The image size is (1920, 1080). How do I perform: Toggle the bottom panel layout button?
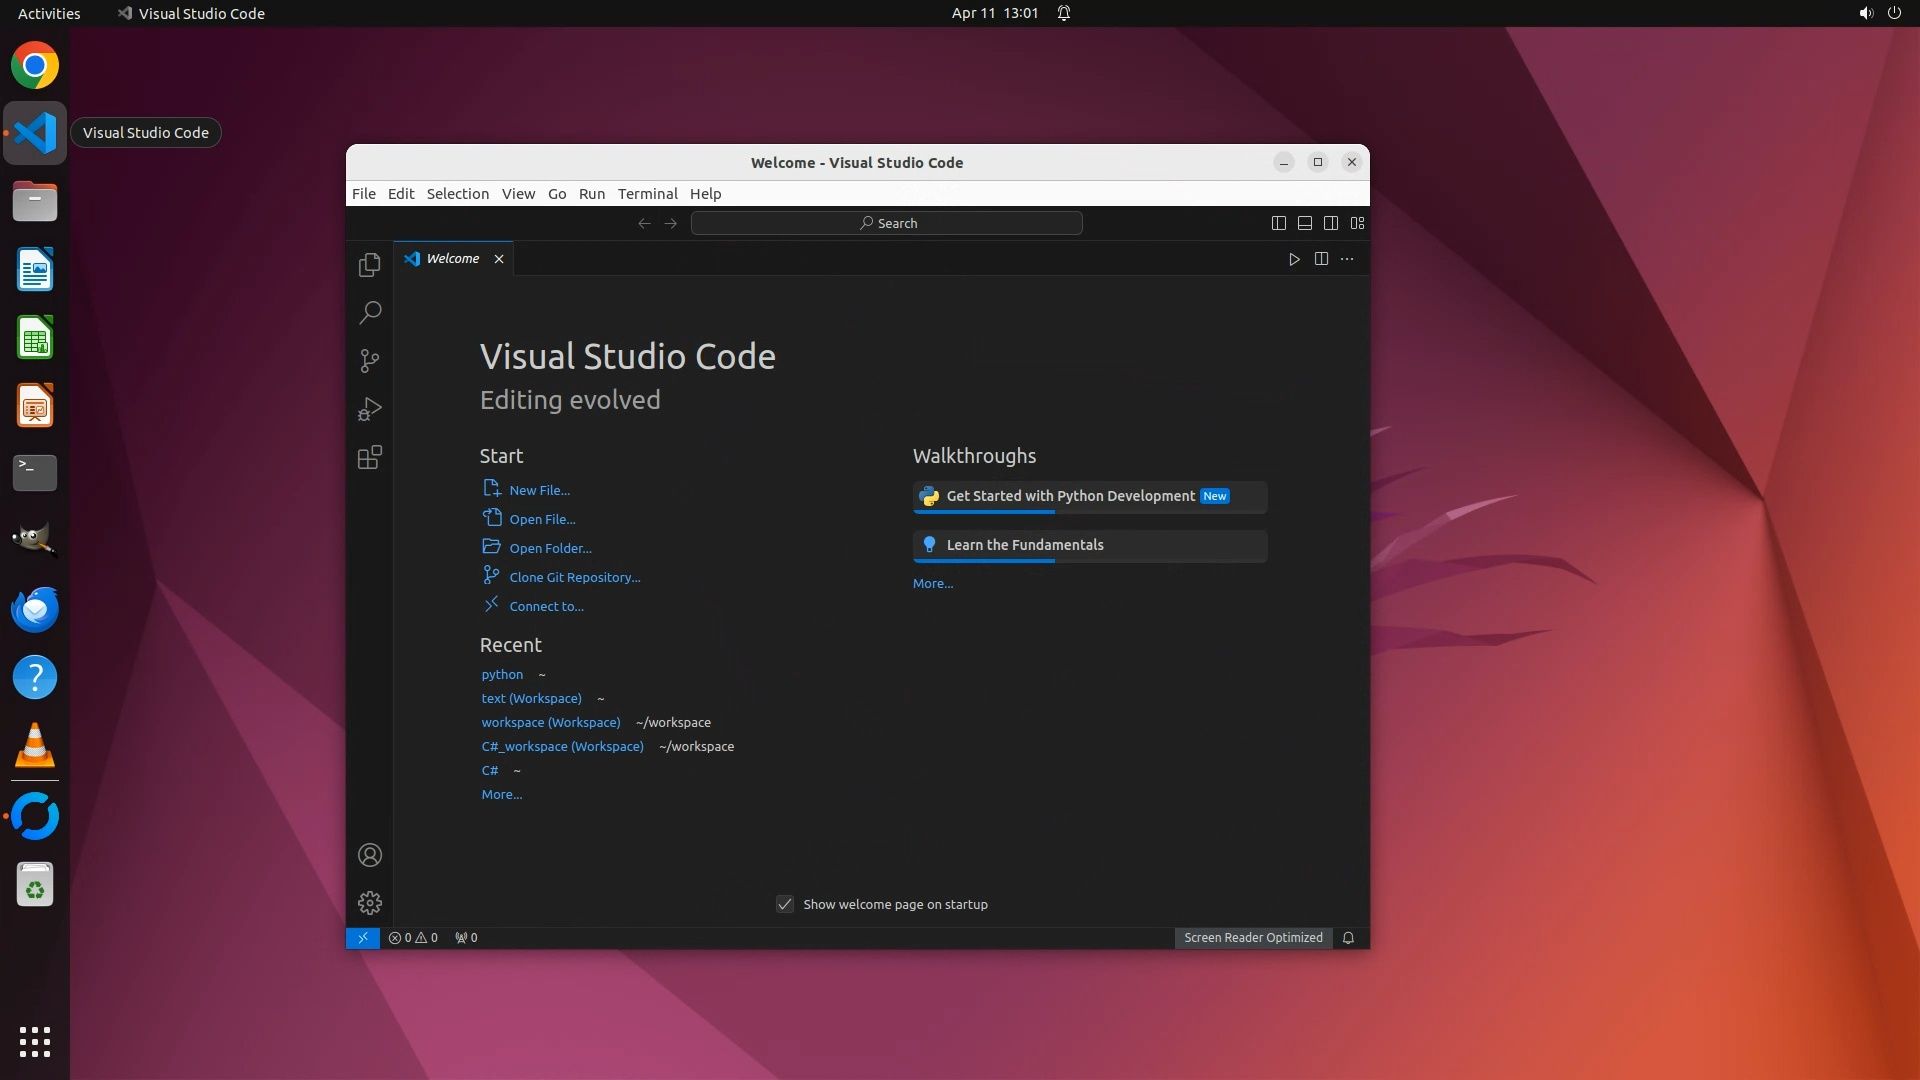click(x=1304, y=223)
